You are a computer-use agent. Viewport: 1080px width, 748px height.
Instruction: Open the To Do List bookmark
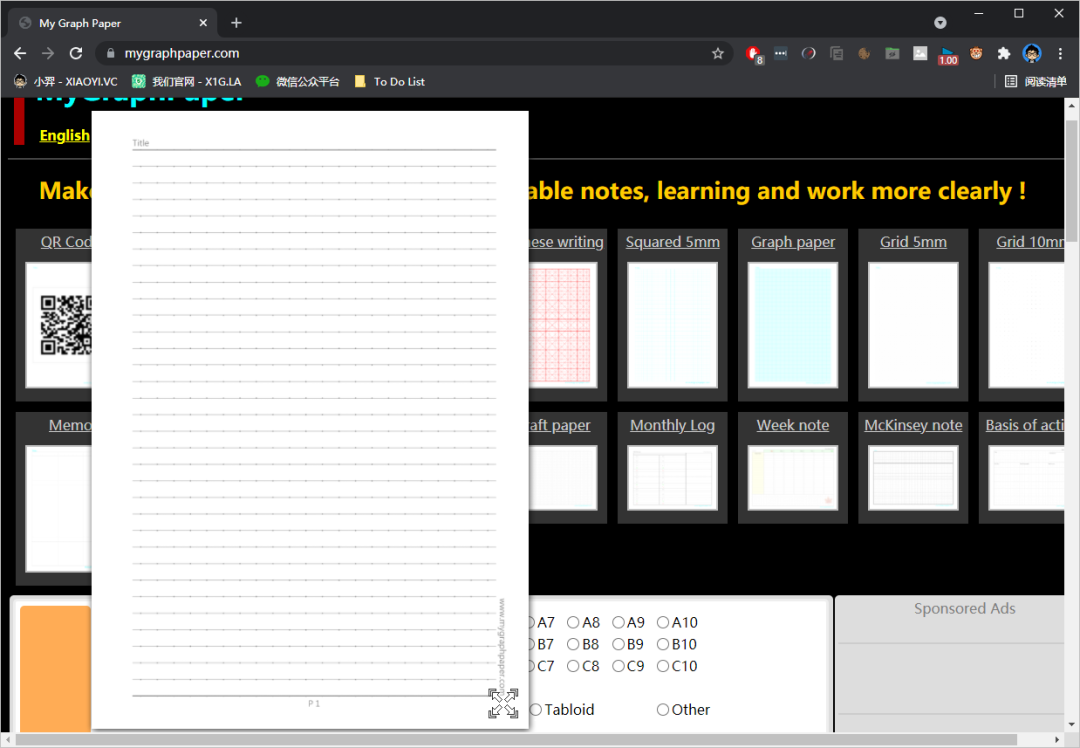point(399,82)
